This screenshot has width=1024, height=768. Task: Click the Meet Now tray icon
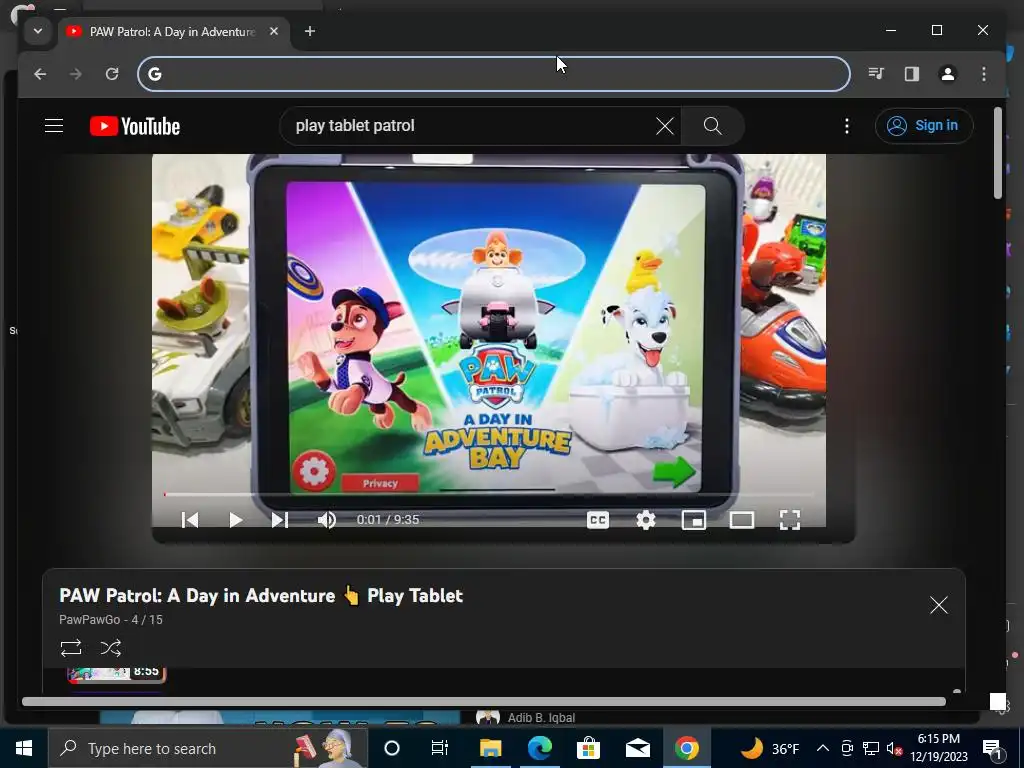[847, 748]
